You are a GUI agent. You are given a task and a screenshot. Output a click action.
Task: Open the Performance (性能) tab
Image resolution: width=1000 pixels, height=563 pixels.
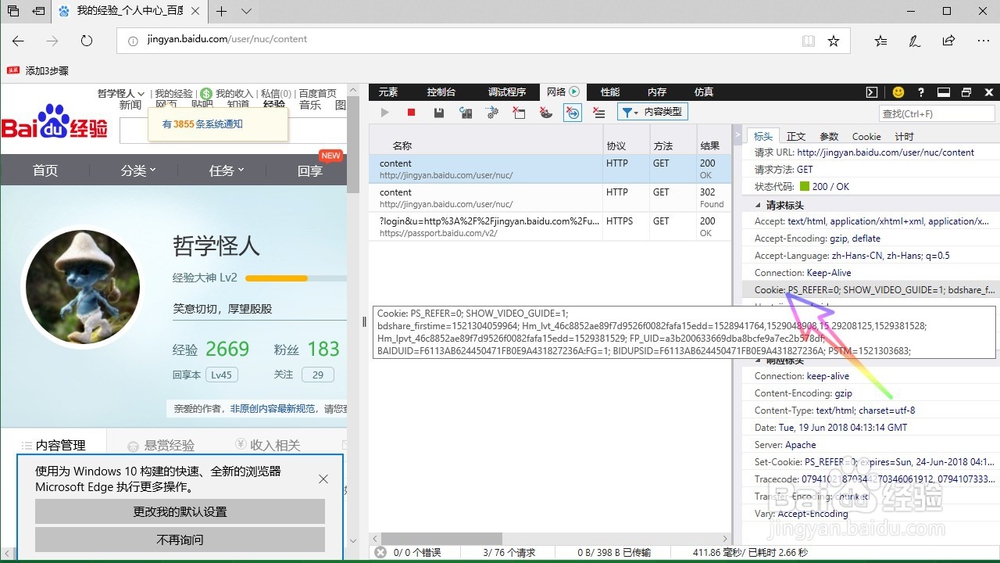coord(610,92)
